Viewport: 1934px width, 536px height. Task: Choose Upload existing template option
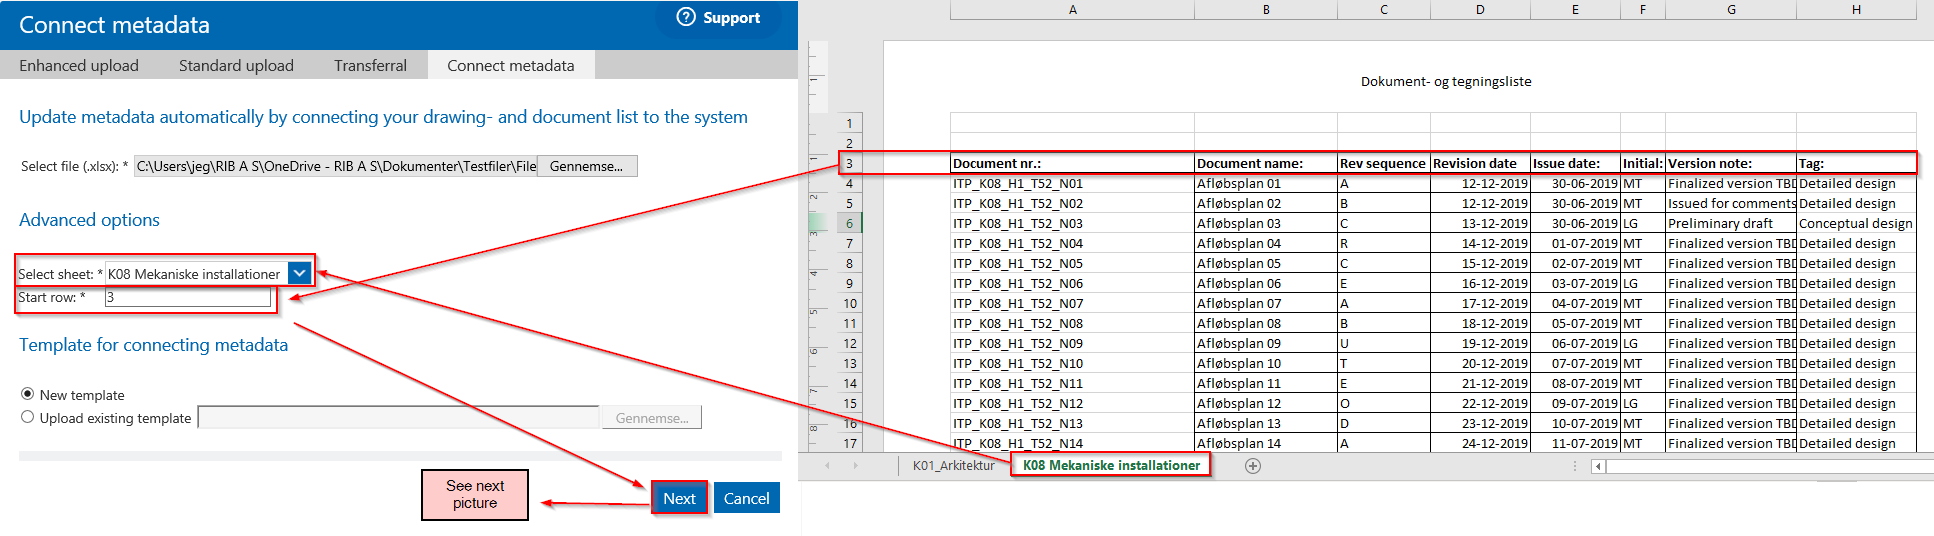(28, 418)
